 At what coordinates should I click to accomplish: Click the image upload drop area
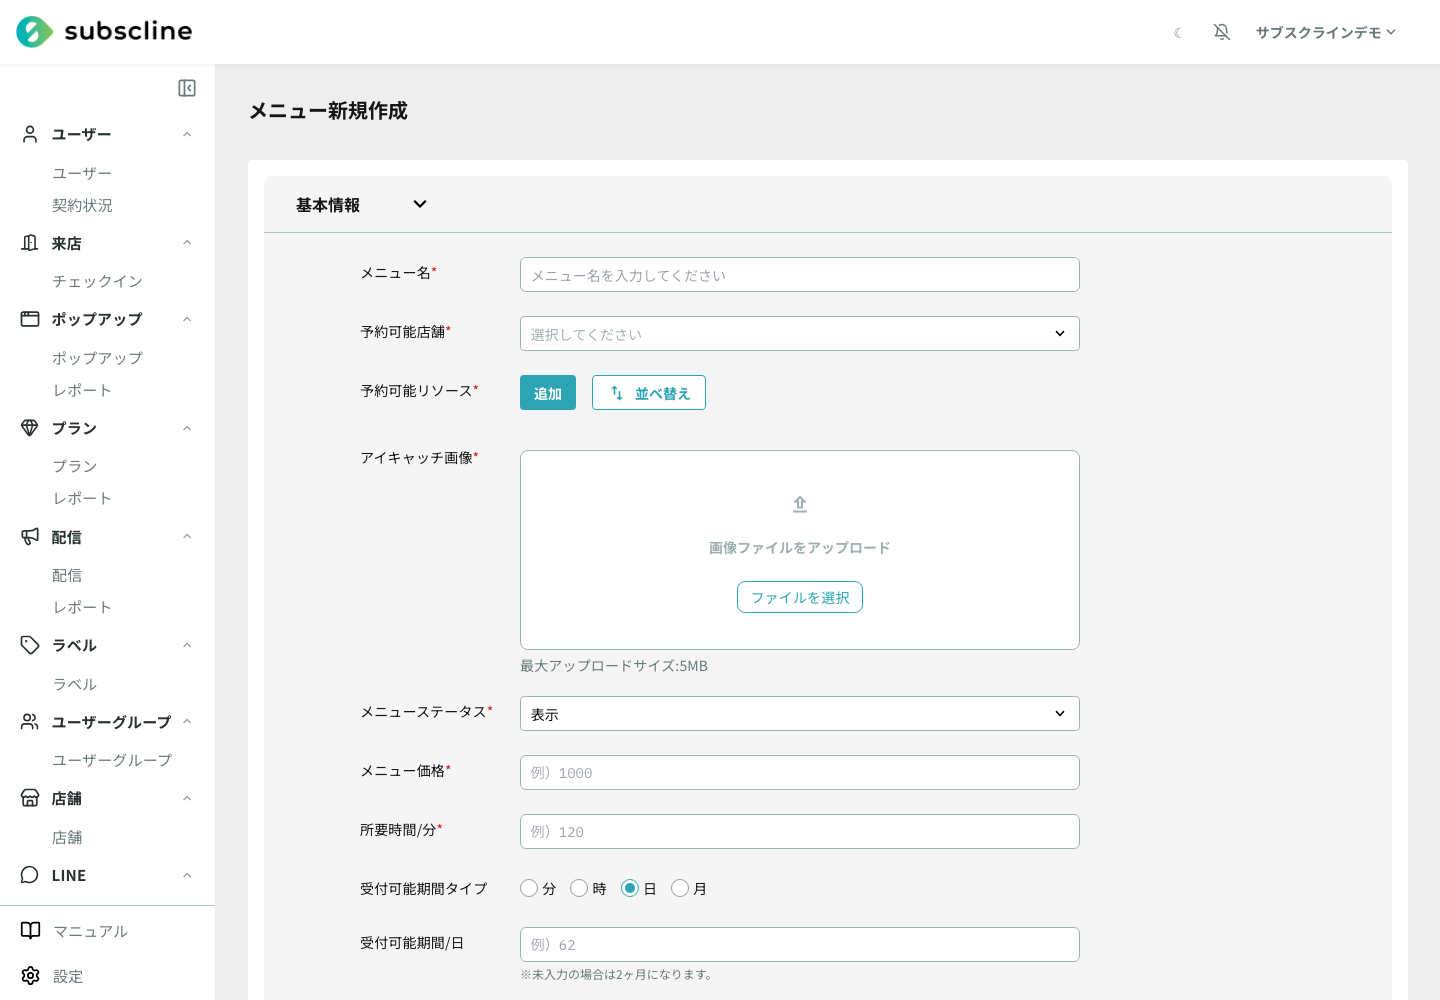pos(800,550)
